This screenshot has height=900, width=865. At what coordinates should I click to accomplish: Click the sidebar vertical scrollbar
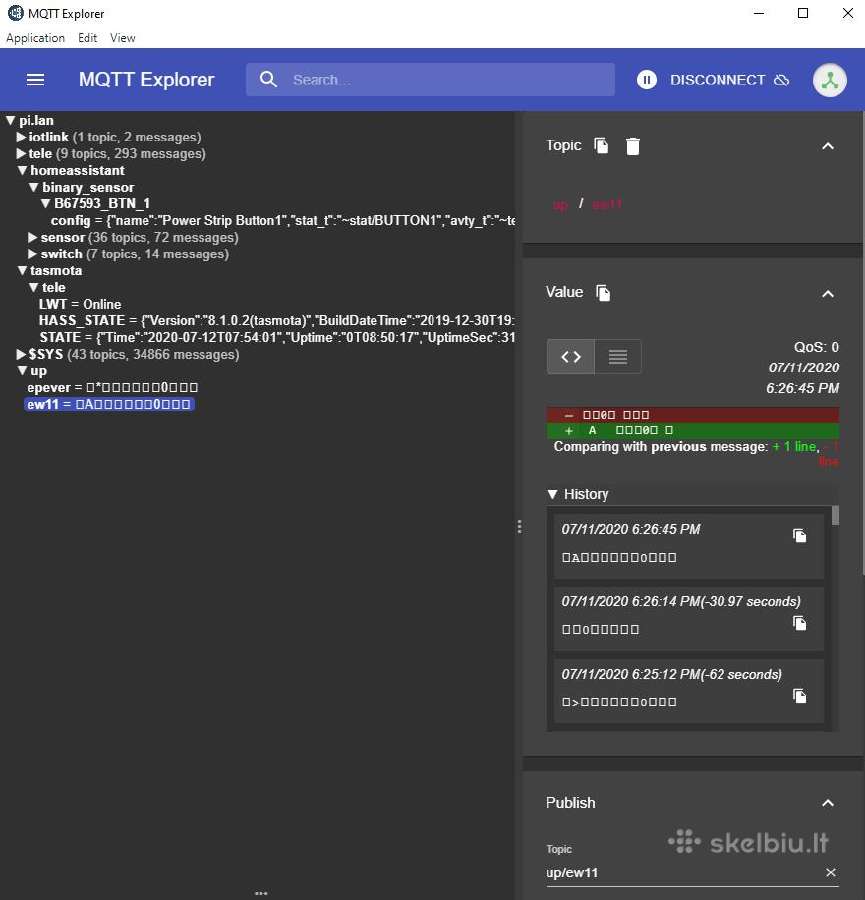[862, 344]
